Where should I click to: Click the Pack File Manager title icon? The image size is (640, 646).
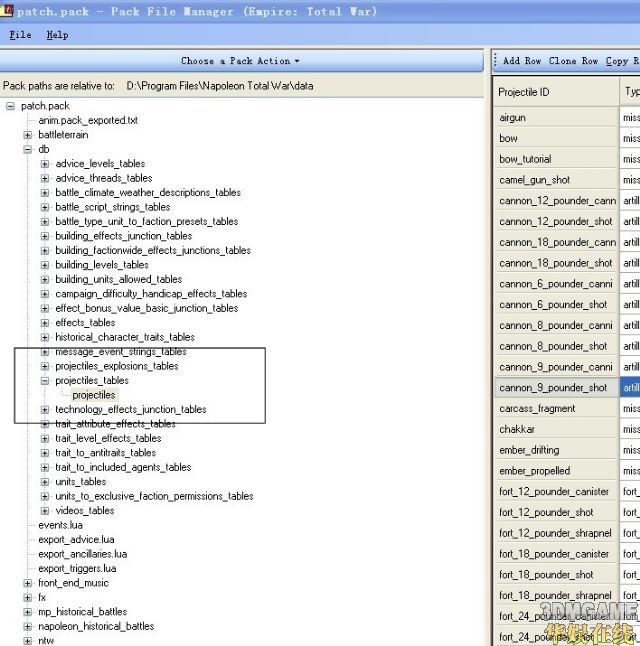(6, 10)
